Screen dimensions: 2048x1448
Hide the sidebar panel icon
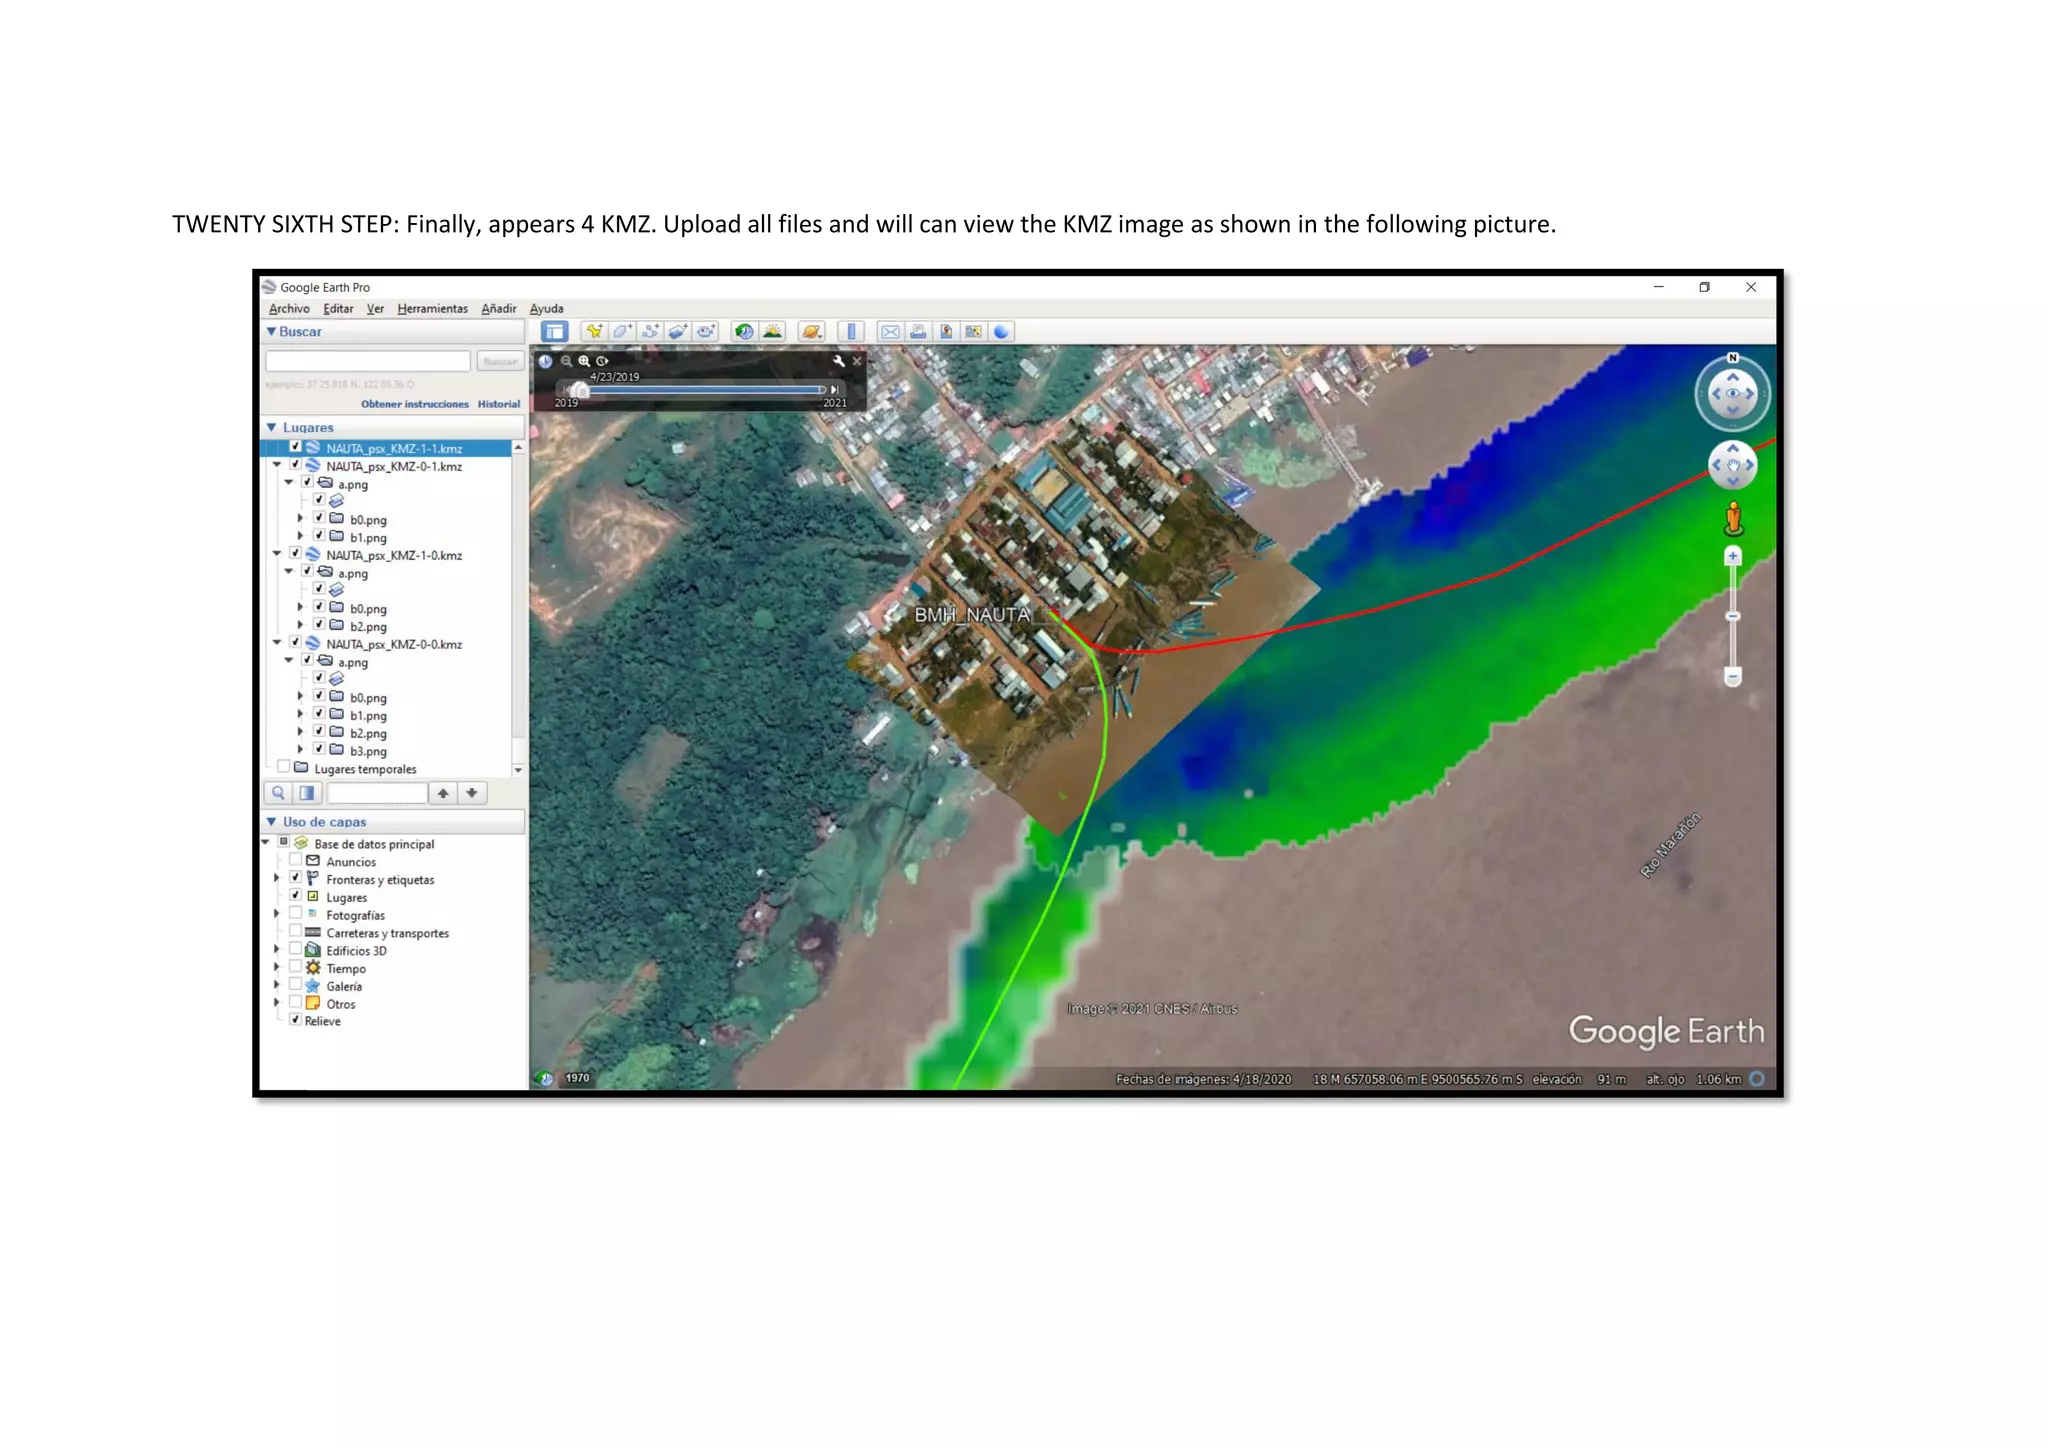point(554,332)
